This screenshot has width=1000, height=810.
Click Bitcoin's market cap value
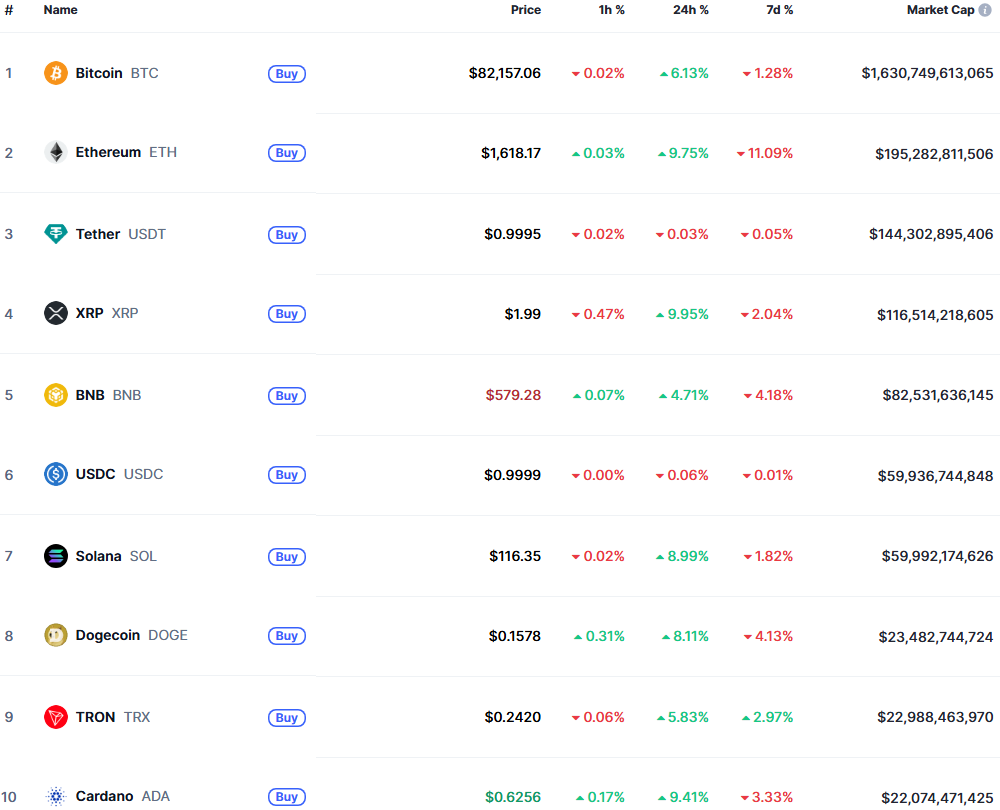coord(927,73)
